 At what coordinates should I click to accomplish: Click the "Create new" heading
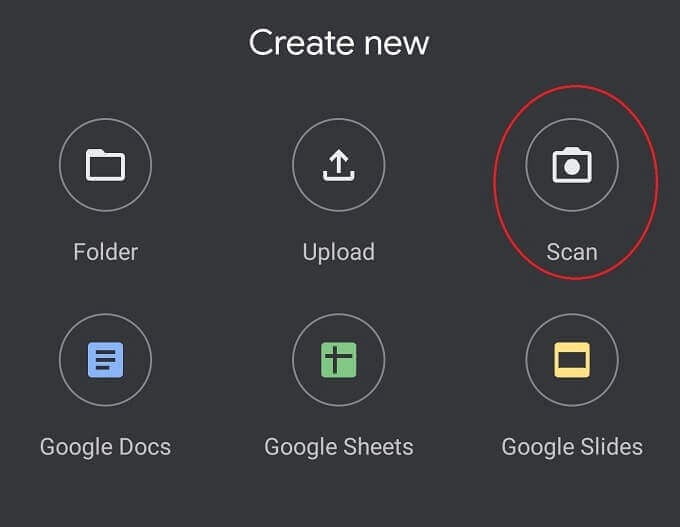click(x=339, y=43)
